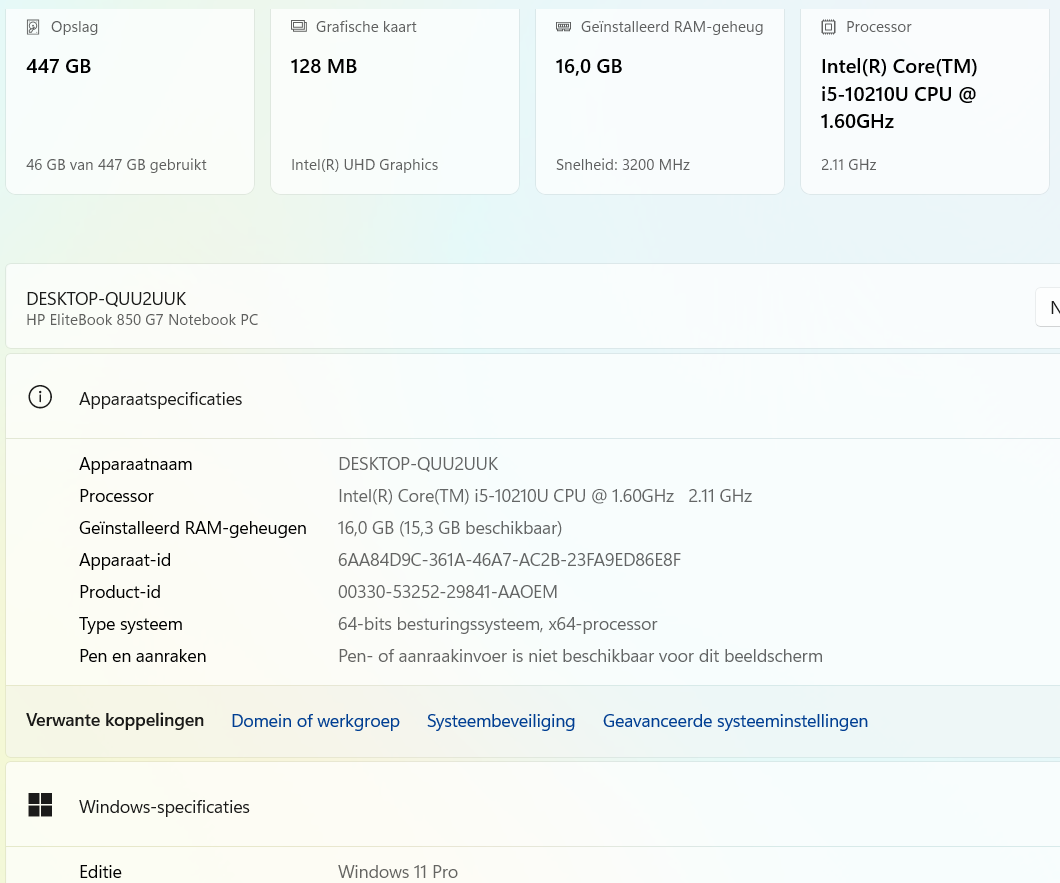The width and height of the screenshot is (1060, 883).
Task: Select the bold "447 GB" storage value
Action: (x=59, y=66)
